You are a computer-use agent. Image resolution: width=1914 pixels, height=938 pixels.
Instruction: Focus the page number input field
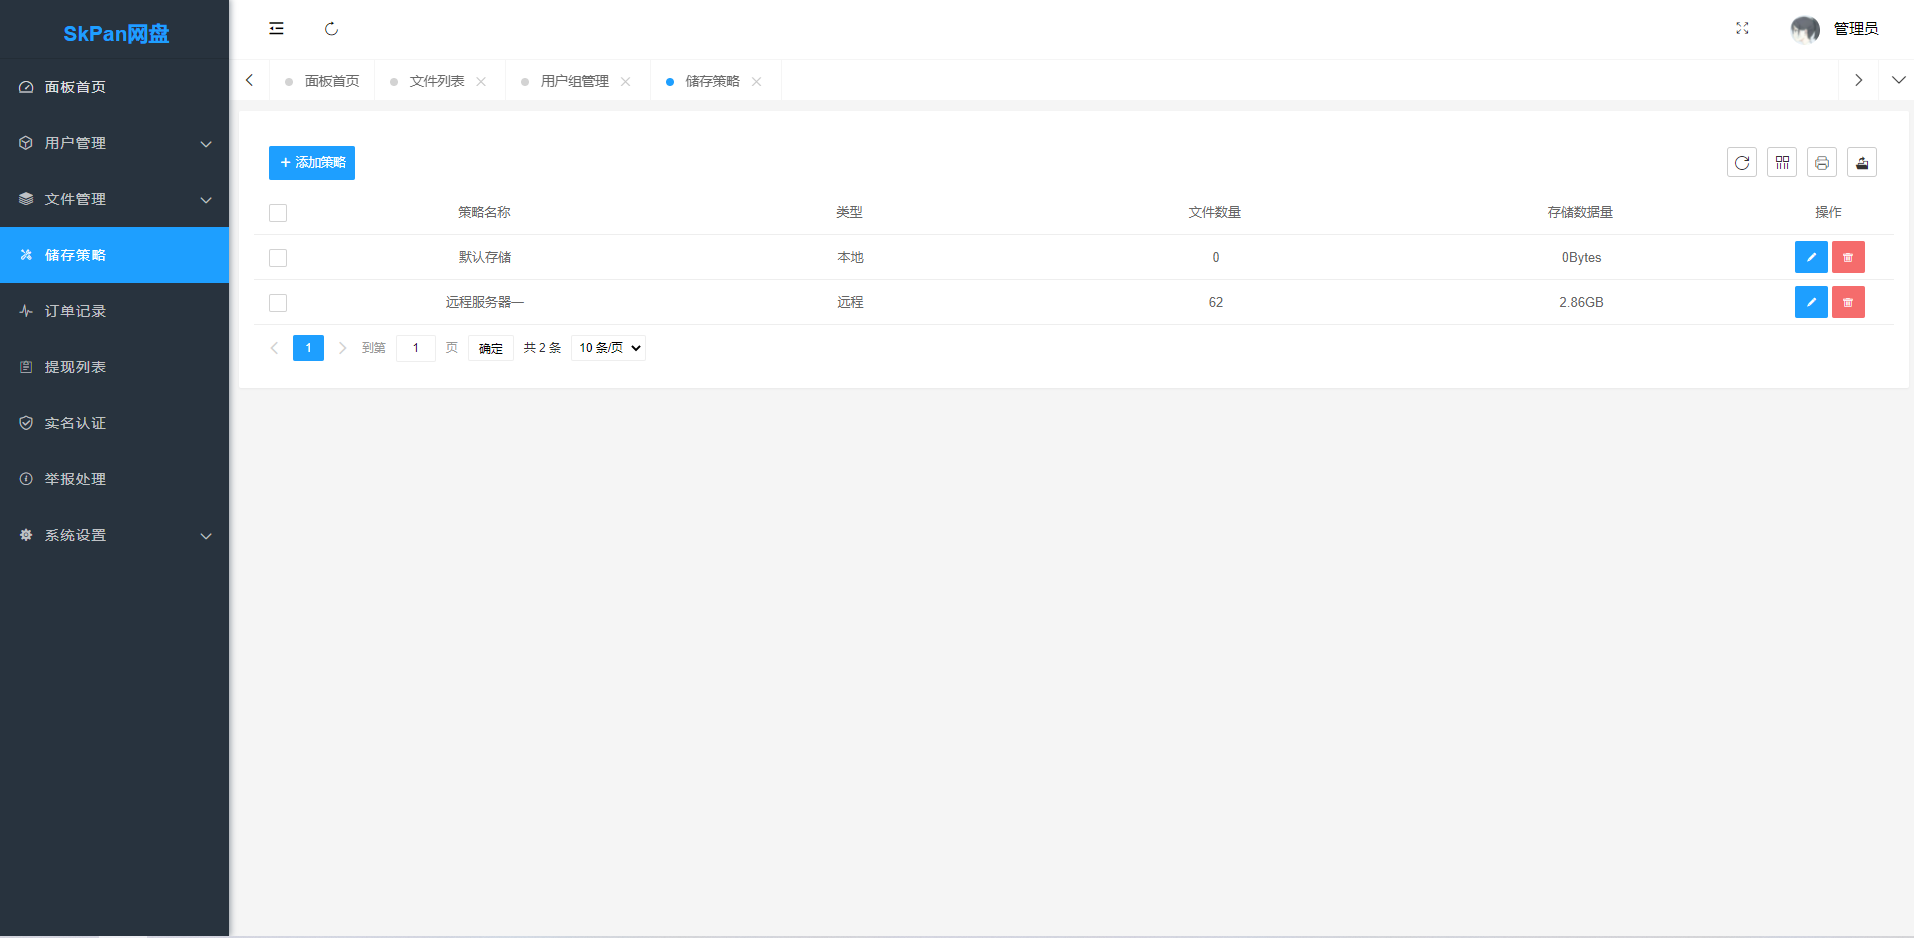[x=415, y=348]
